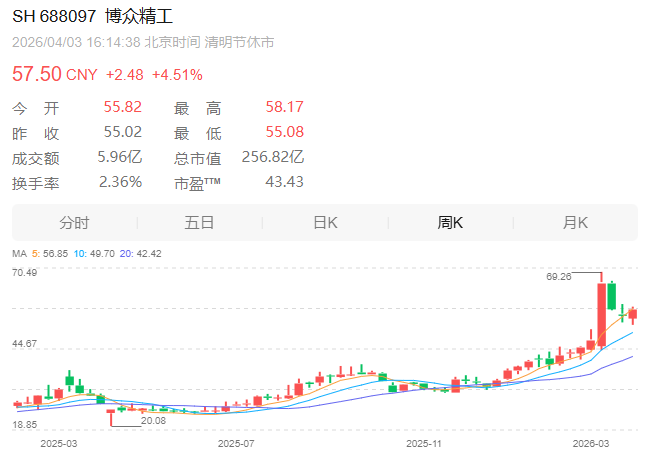652x464 pixels.
Task: Click the 2025-07 date axis label
Action: point(236,444)
